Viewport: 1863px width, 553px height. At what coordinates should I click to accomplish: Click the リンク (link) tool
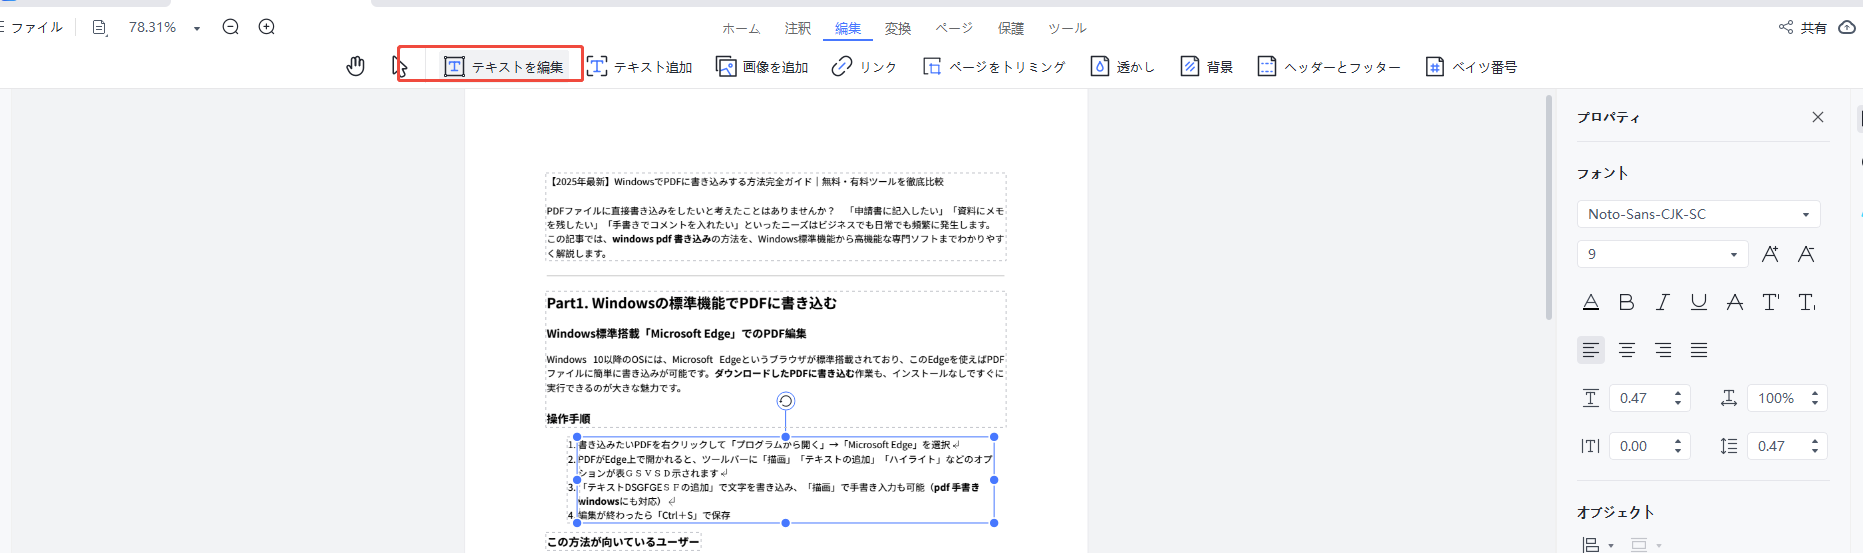(864, 67)
